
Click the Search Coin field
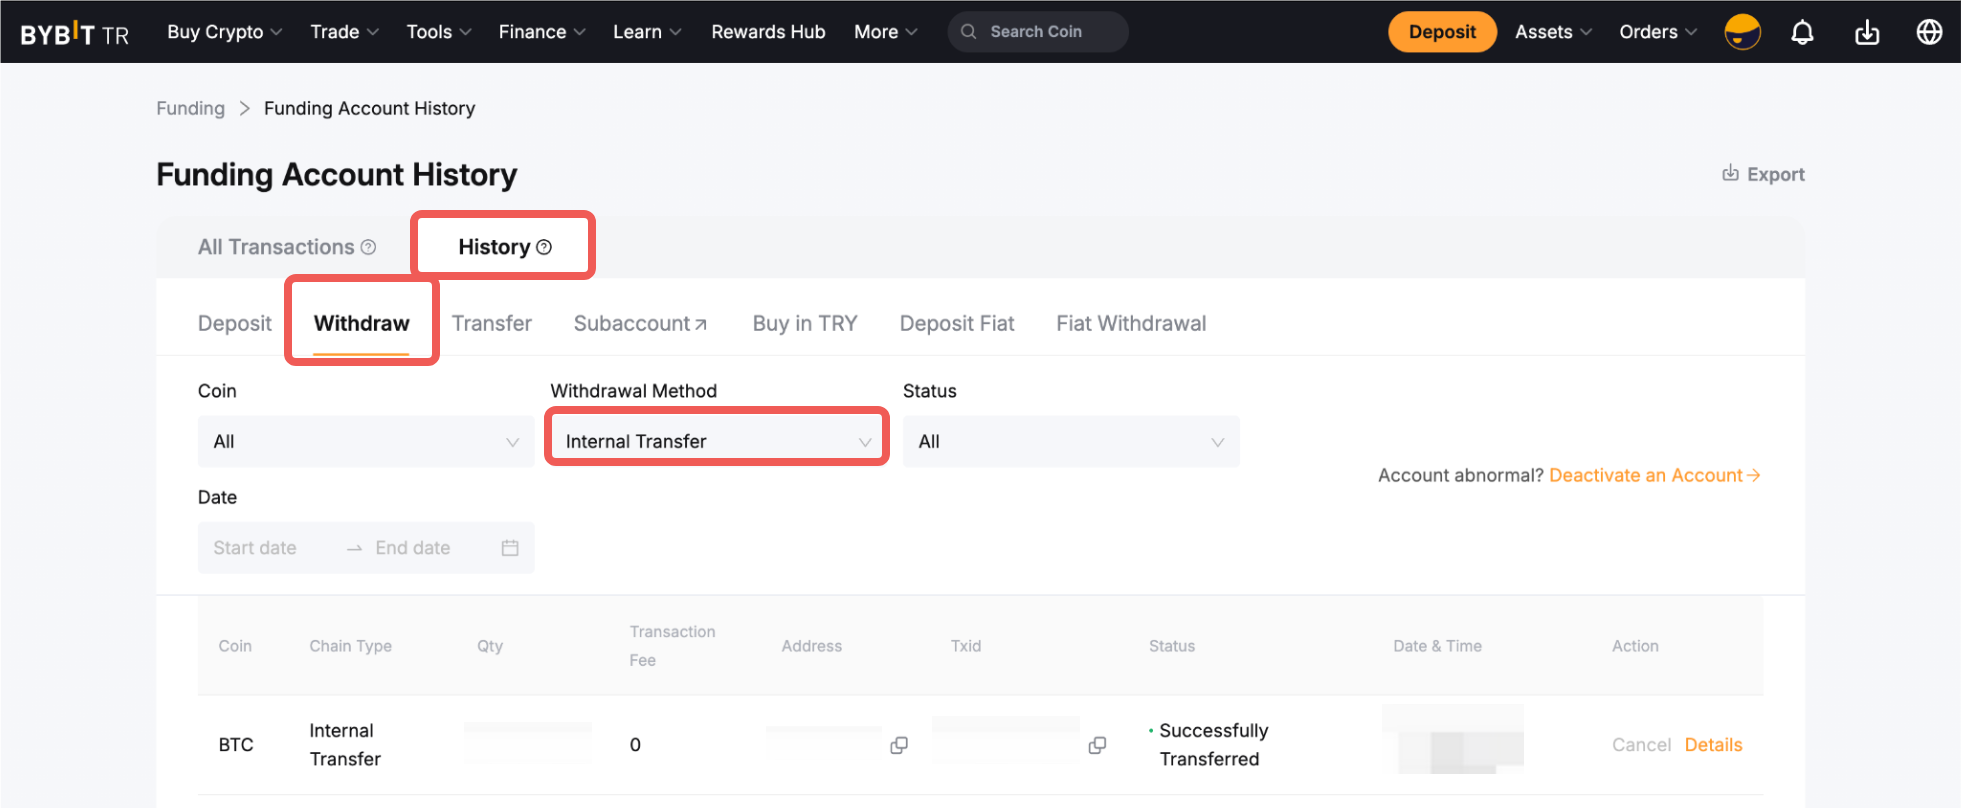(x=1037, y=32)
